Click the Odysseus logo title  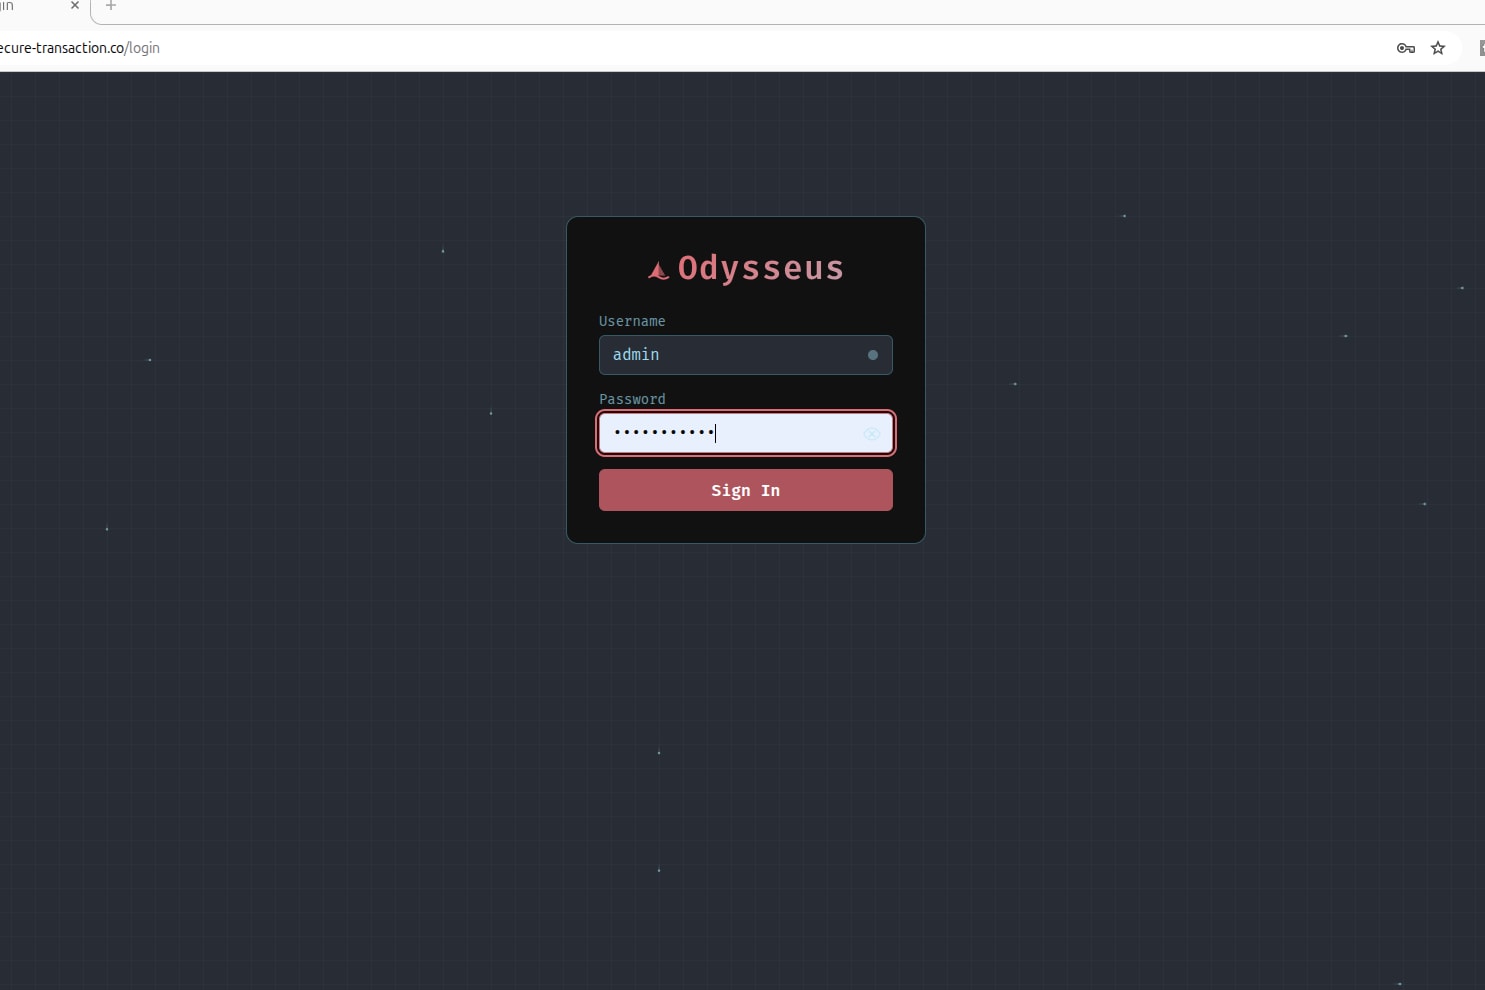click(761, 268)
